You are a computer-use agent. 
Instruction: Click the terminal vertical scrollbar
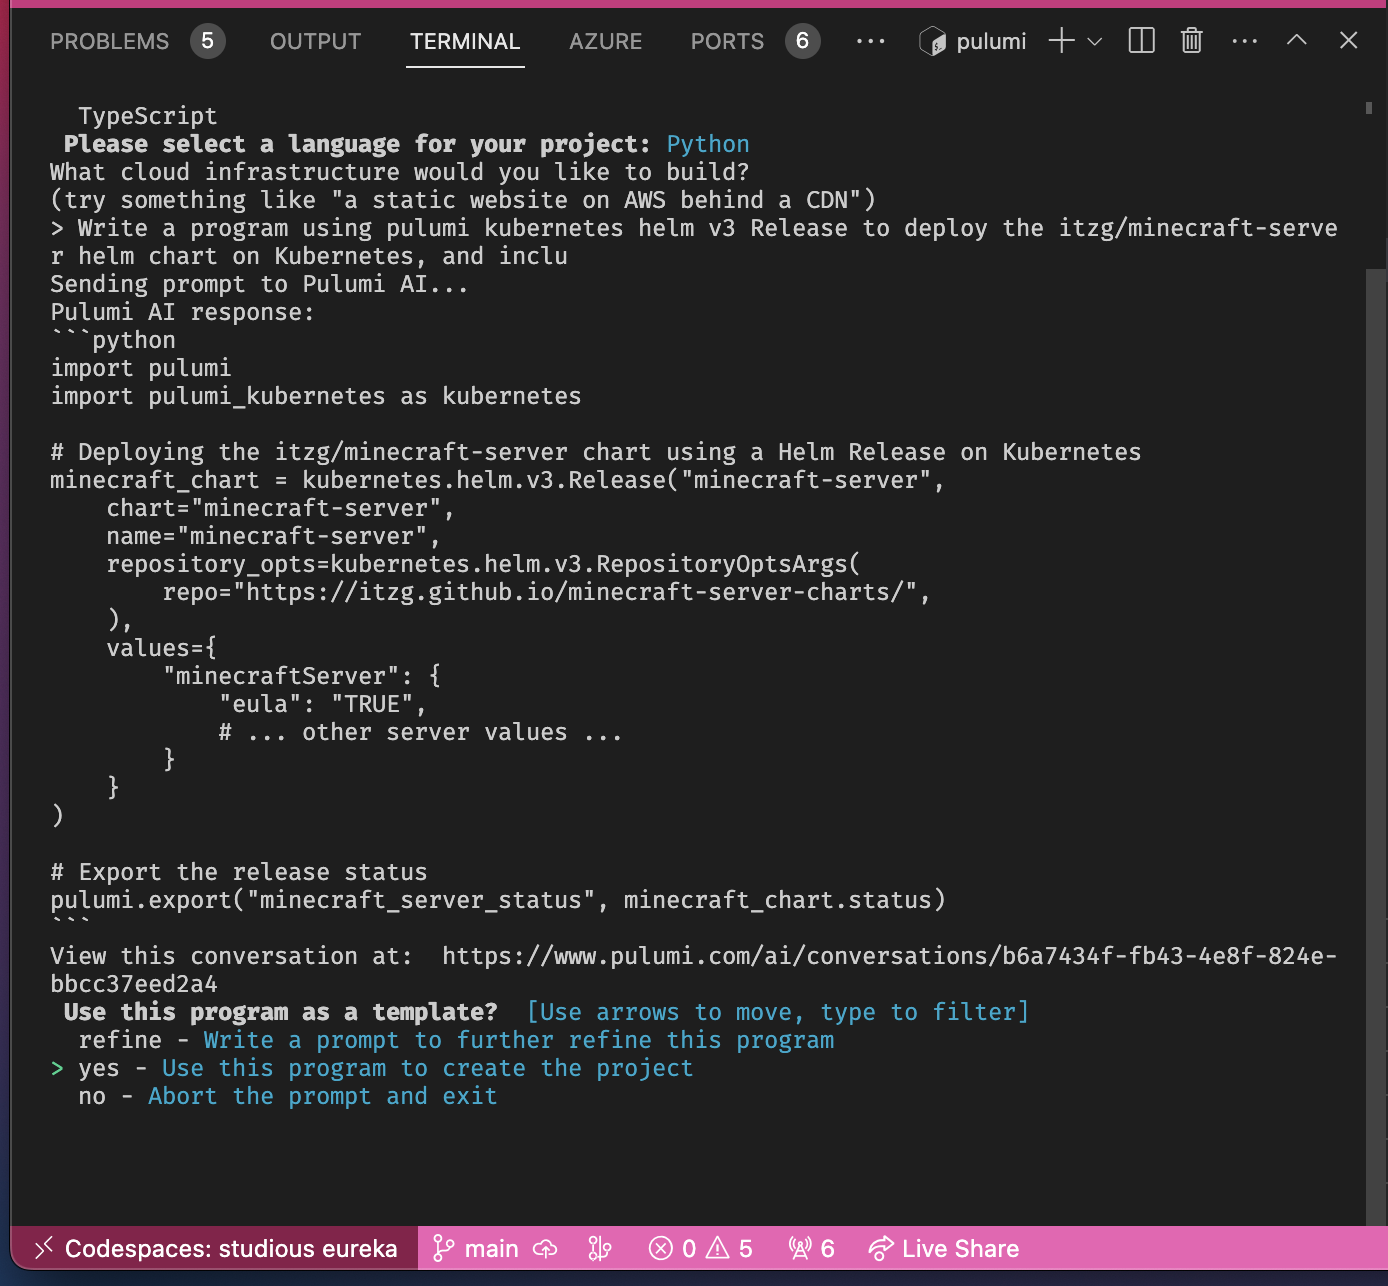(1376, 746)
